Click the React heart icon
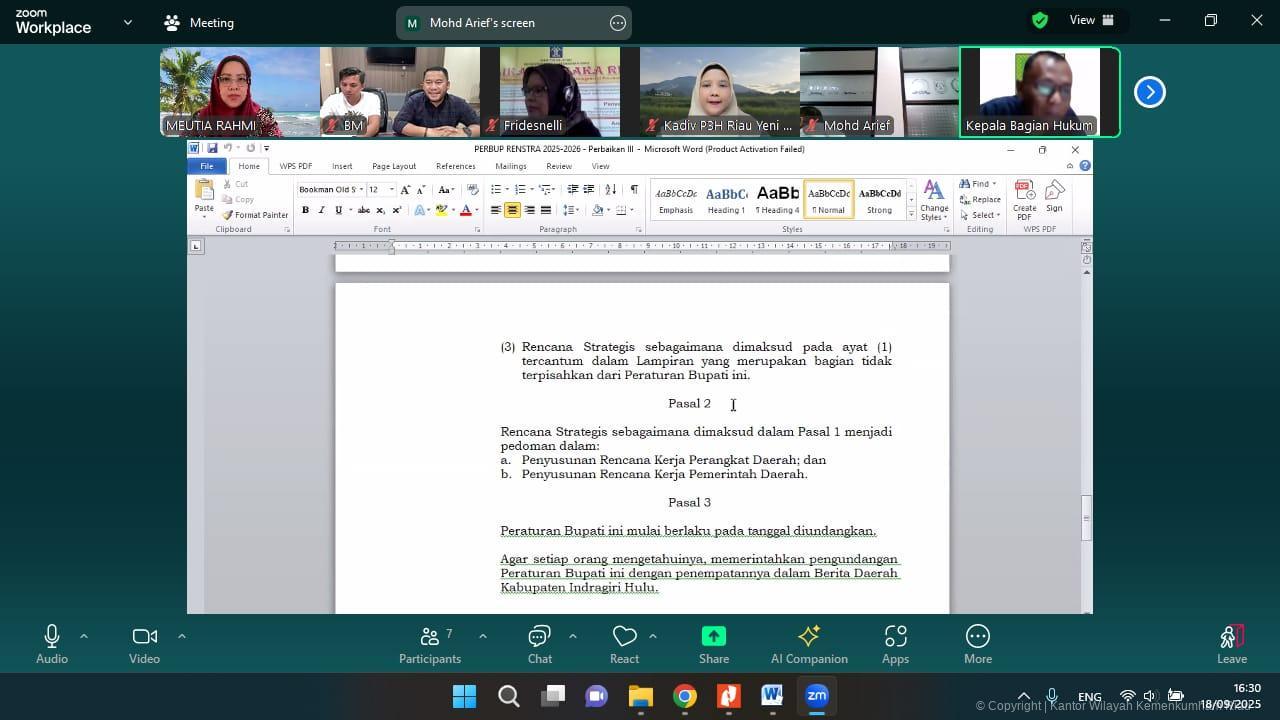 pyautogui.click(x=625, y=637)
